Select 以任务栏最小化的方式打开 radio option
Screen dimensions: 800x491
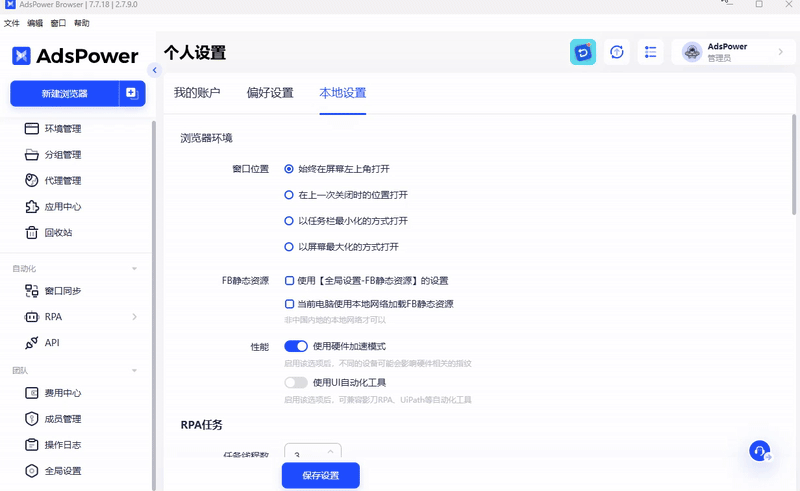coord(289,221)
